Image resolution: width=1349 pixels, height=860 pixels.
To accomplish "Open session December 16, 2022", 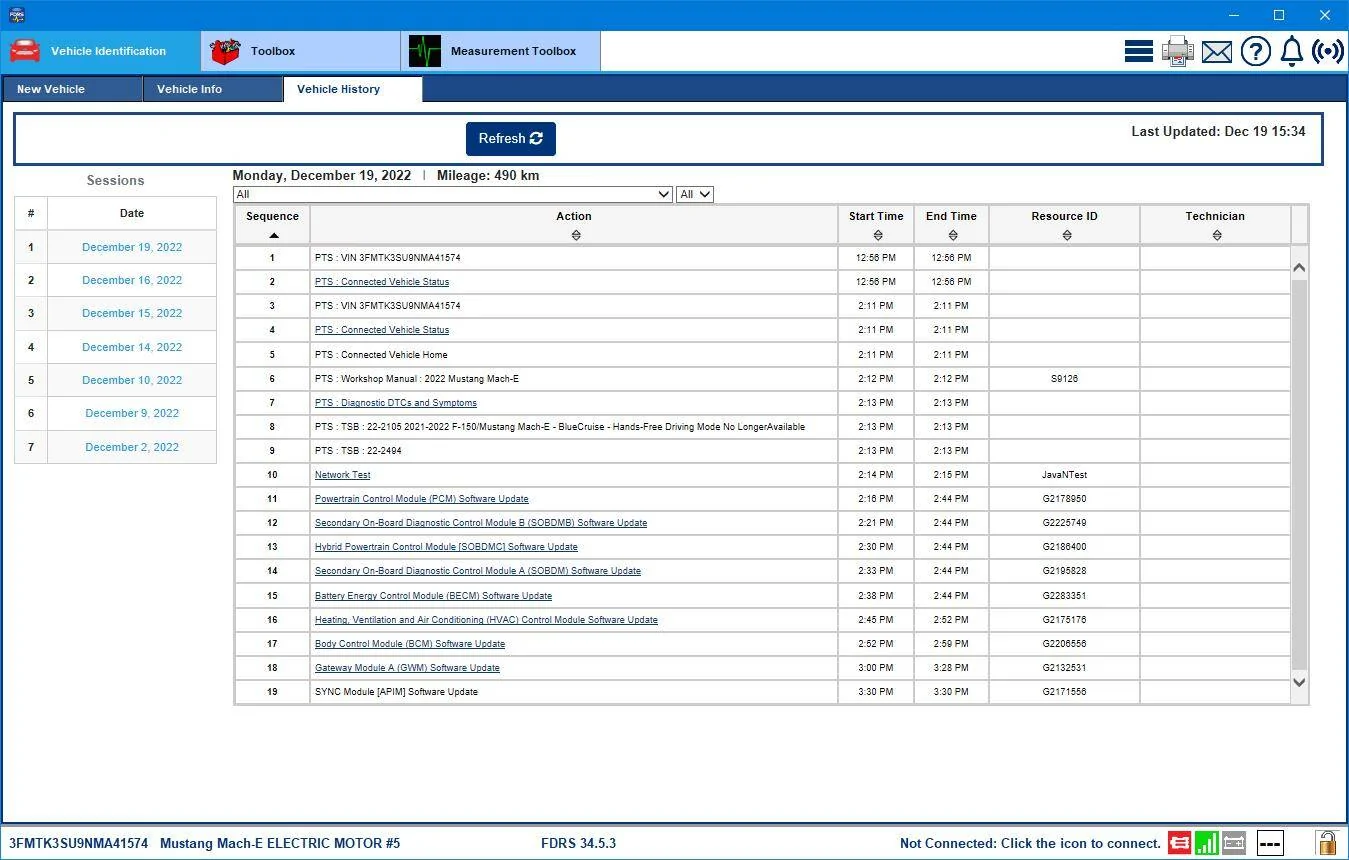I will click(132, 280).
